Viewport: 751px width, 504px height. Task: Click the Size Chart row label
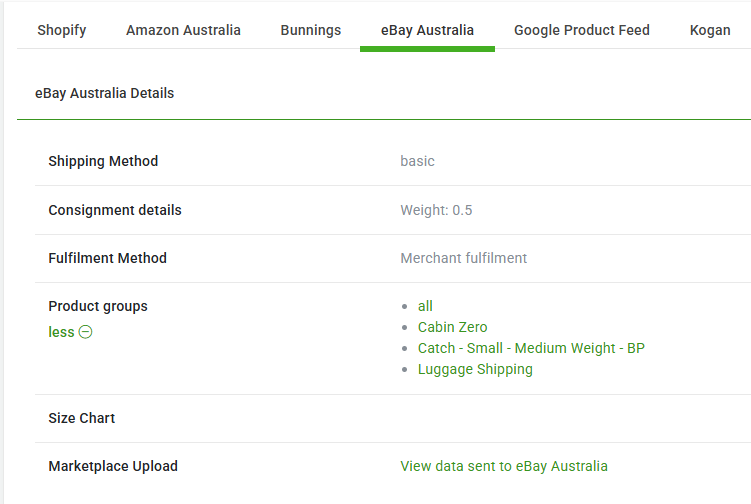[82, 418]
